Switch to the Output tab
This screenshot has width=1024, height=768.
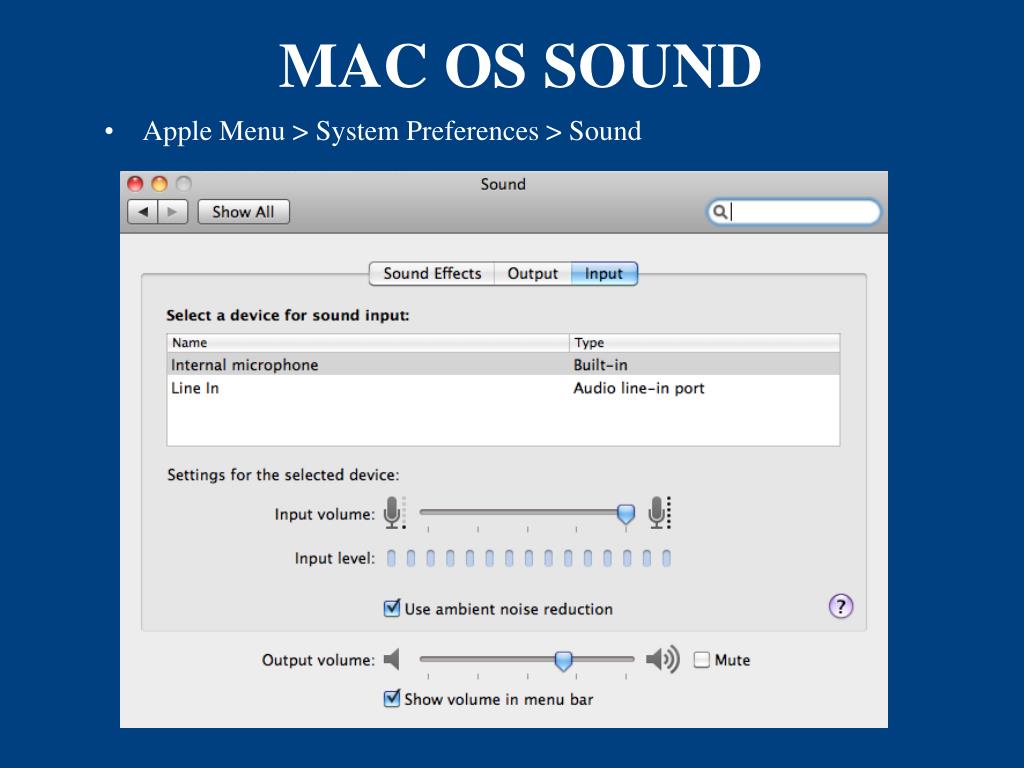533,274
